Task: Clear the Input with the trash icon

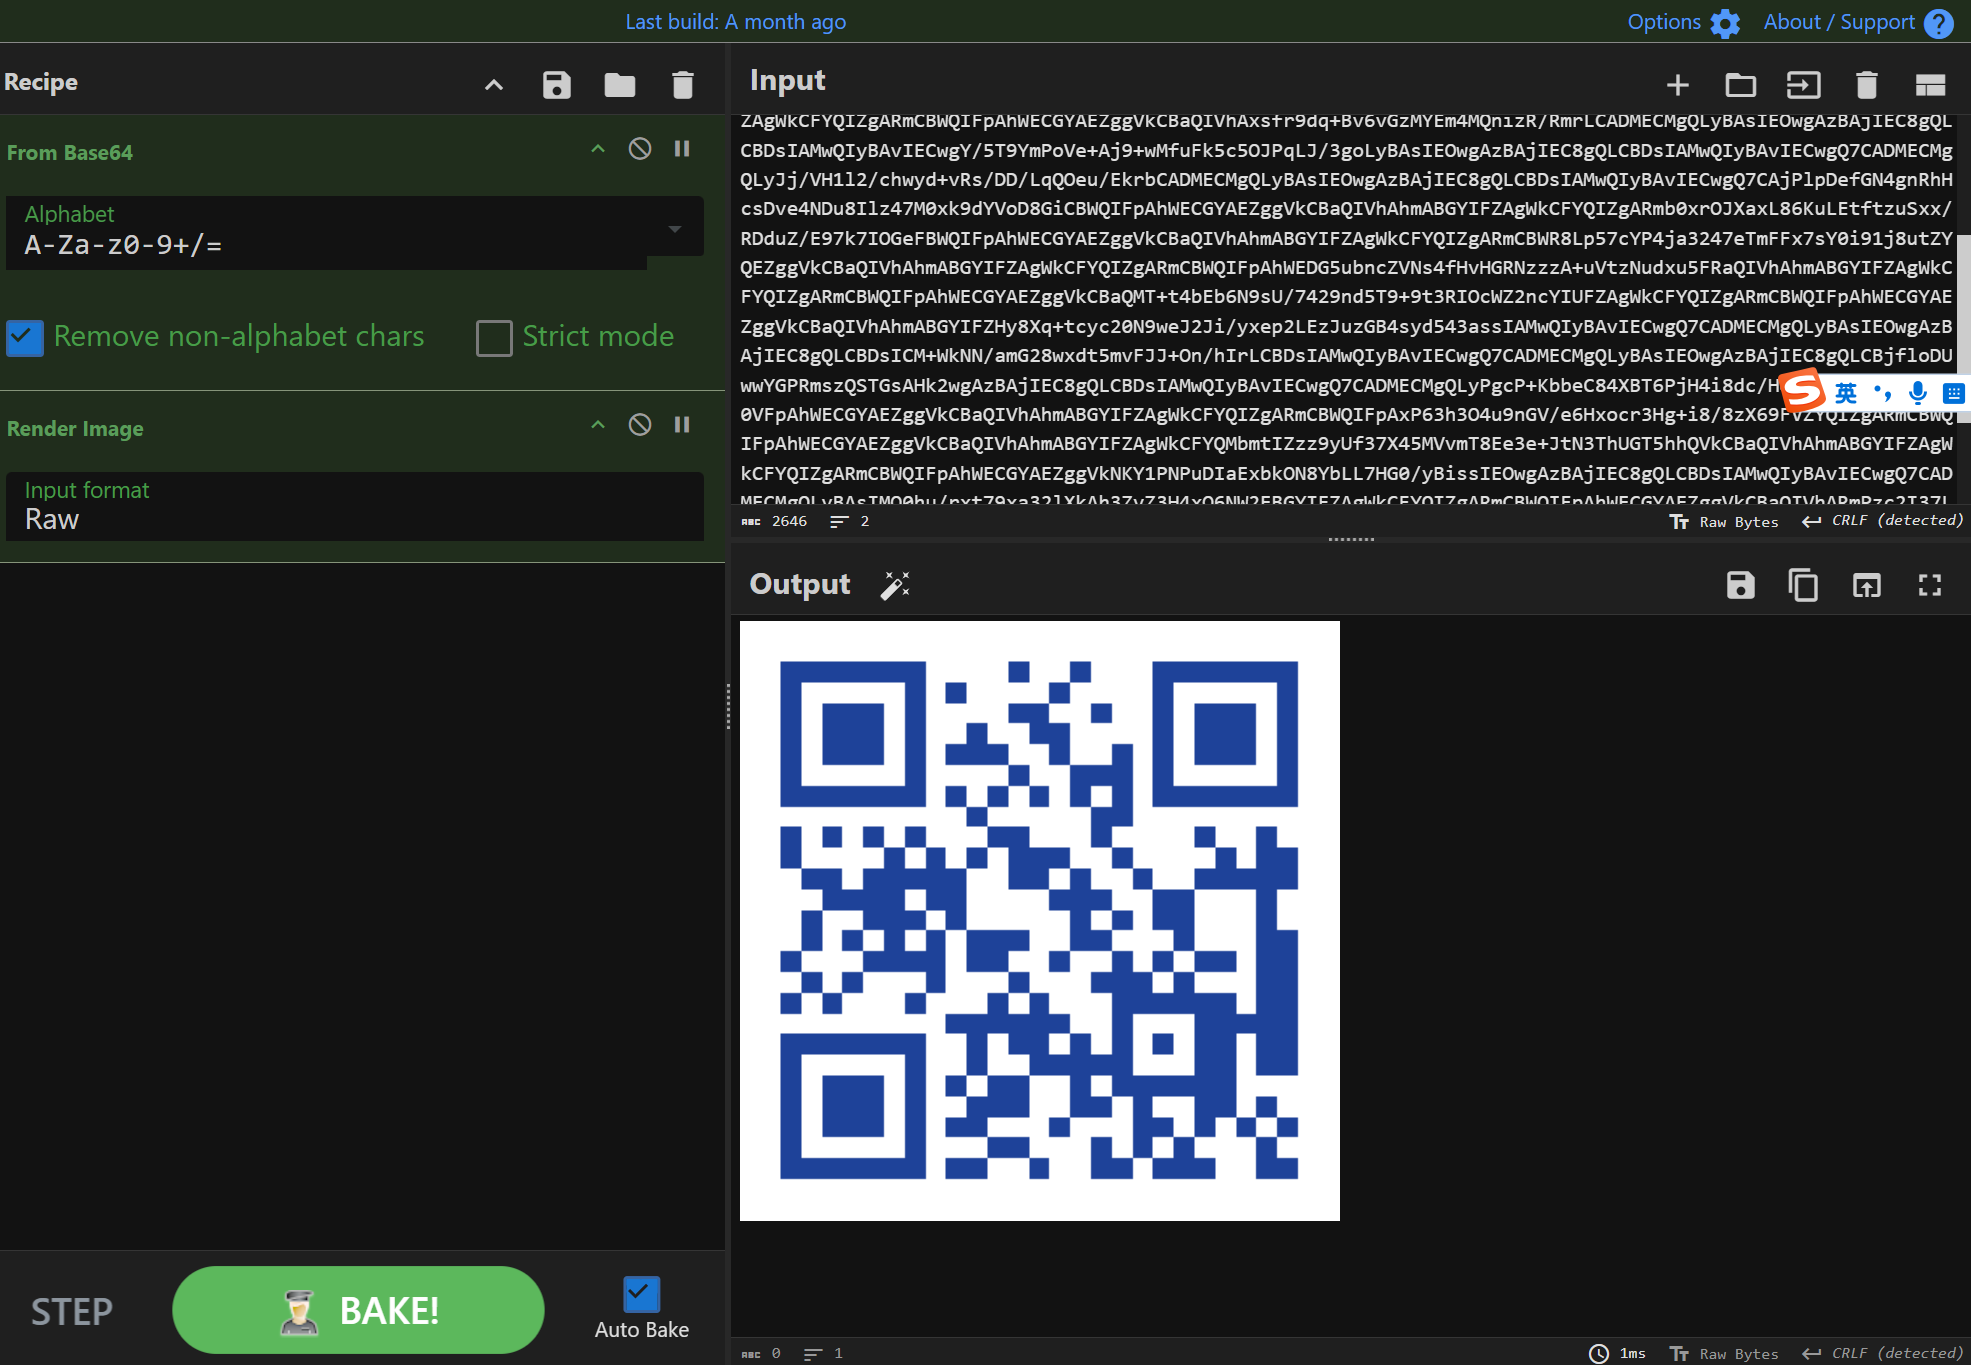Action: click(x=1866, y=85)
